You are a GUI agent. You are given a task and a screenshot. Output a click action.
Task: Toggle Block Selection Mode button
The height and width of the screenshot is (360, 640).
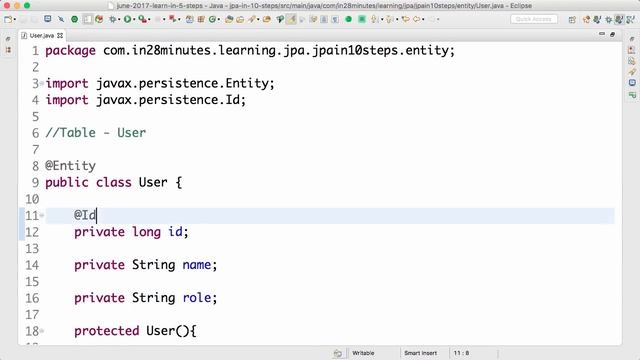(324, 19)
